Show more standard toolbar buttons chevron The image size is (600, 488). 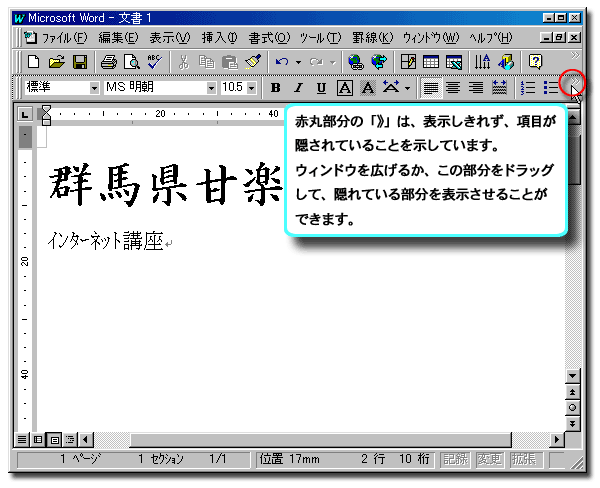coord(575,56)
